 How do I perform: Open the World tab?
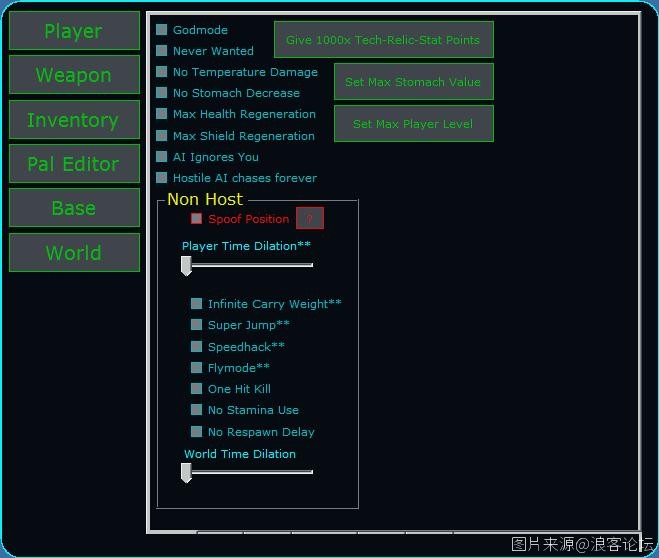[x=74, y=253]
